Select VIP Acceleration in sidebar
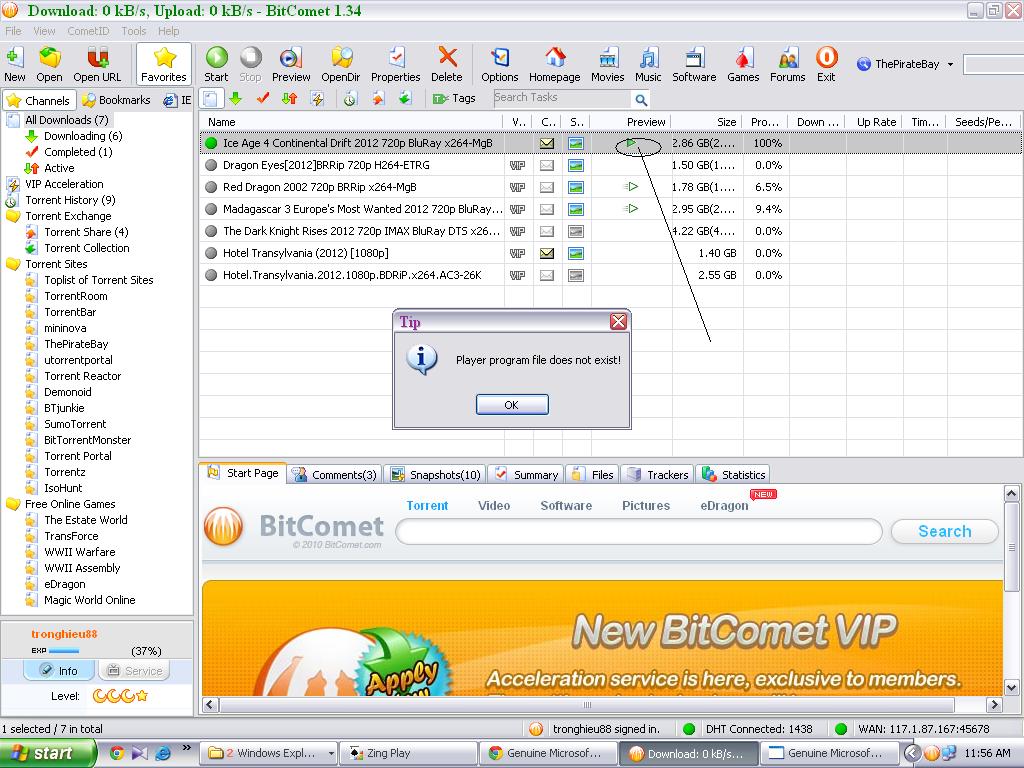This screenshot has height=768, width=1024. tap(64, 184)
